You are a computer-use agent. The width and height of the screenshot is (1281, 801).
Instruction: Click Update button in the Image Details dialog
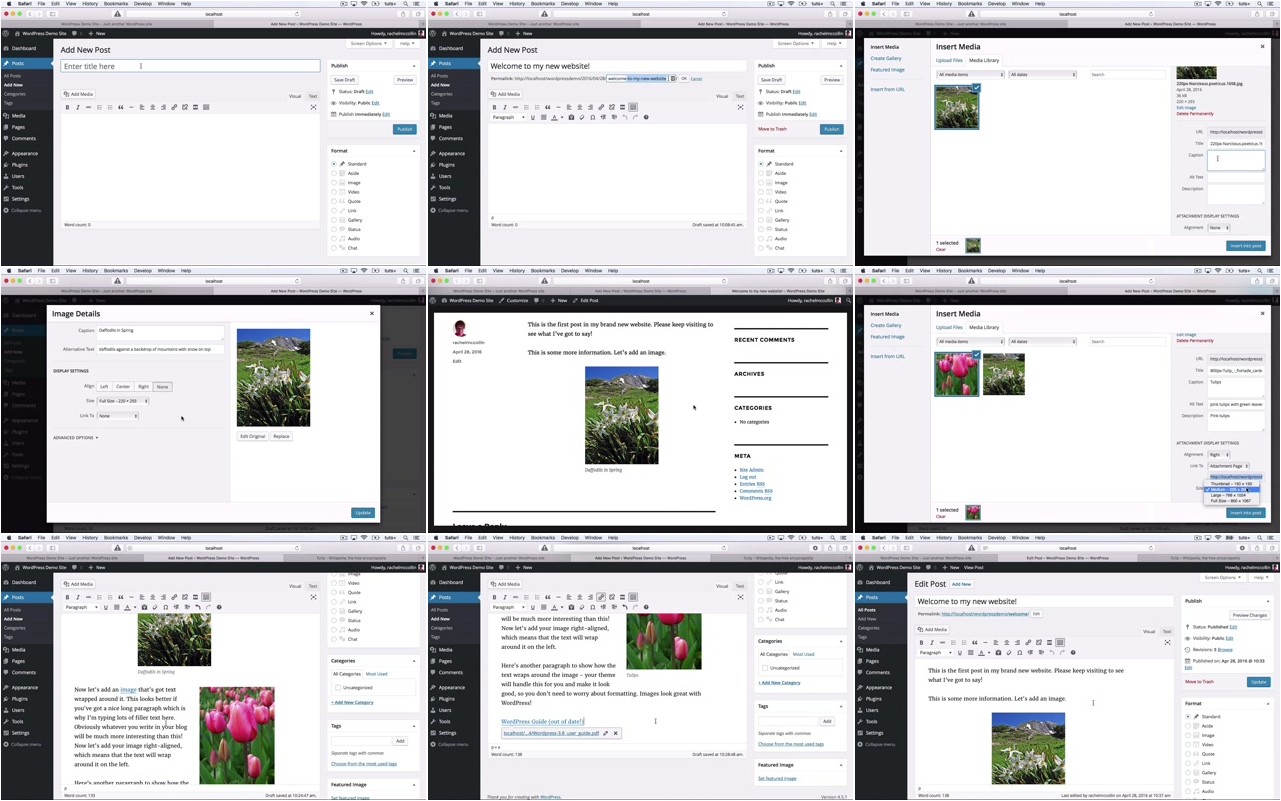(x=363, y=512)
